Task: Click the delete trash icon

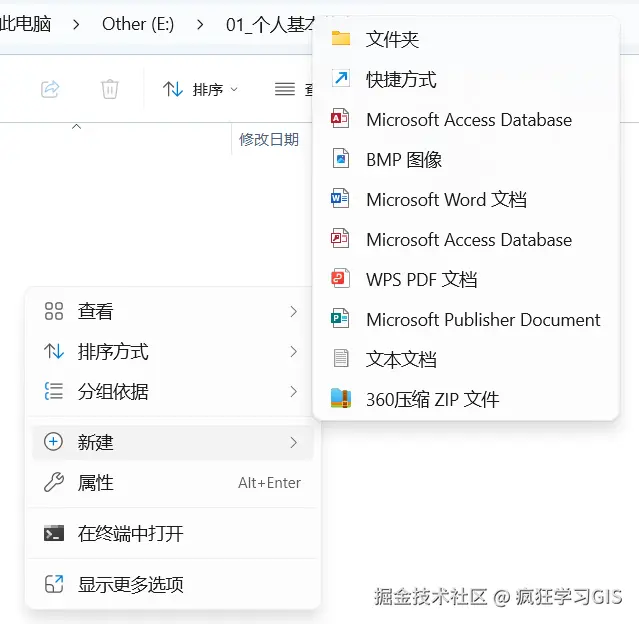Action: pos(110,89)
